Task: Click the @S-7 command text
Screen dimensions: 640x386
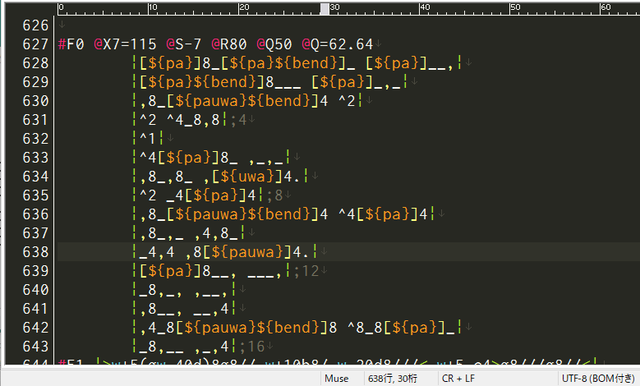Action: 184,44
